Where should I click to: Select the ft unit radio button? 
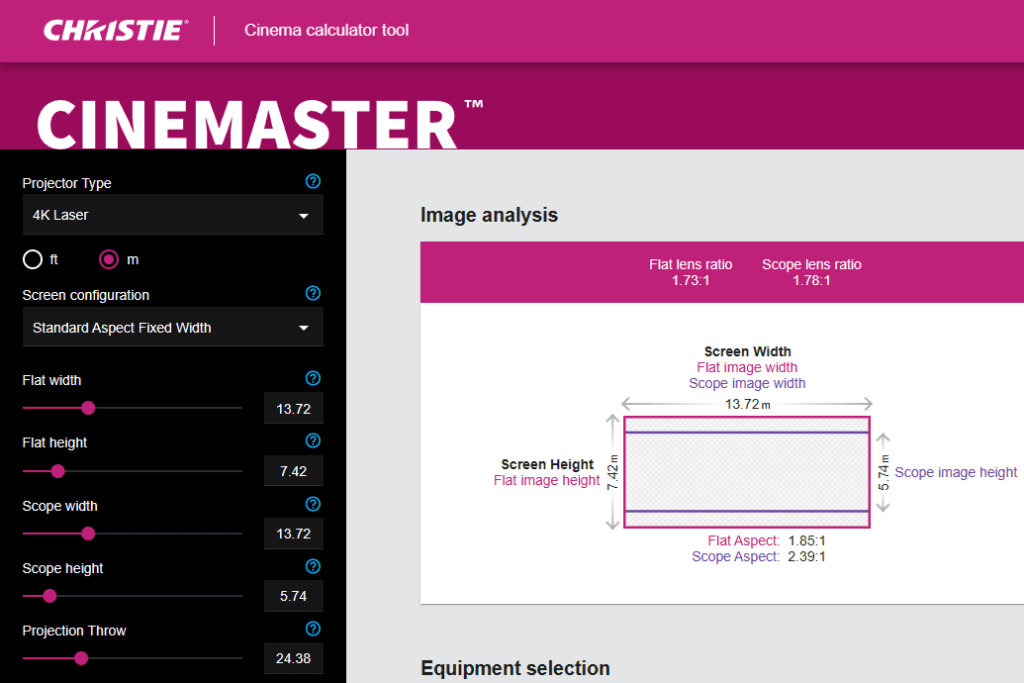(33, 259)
